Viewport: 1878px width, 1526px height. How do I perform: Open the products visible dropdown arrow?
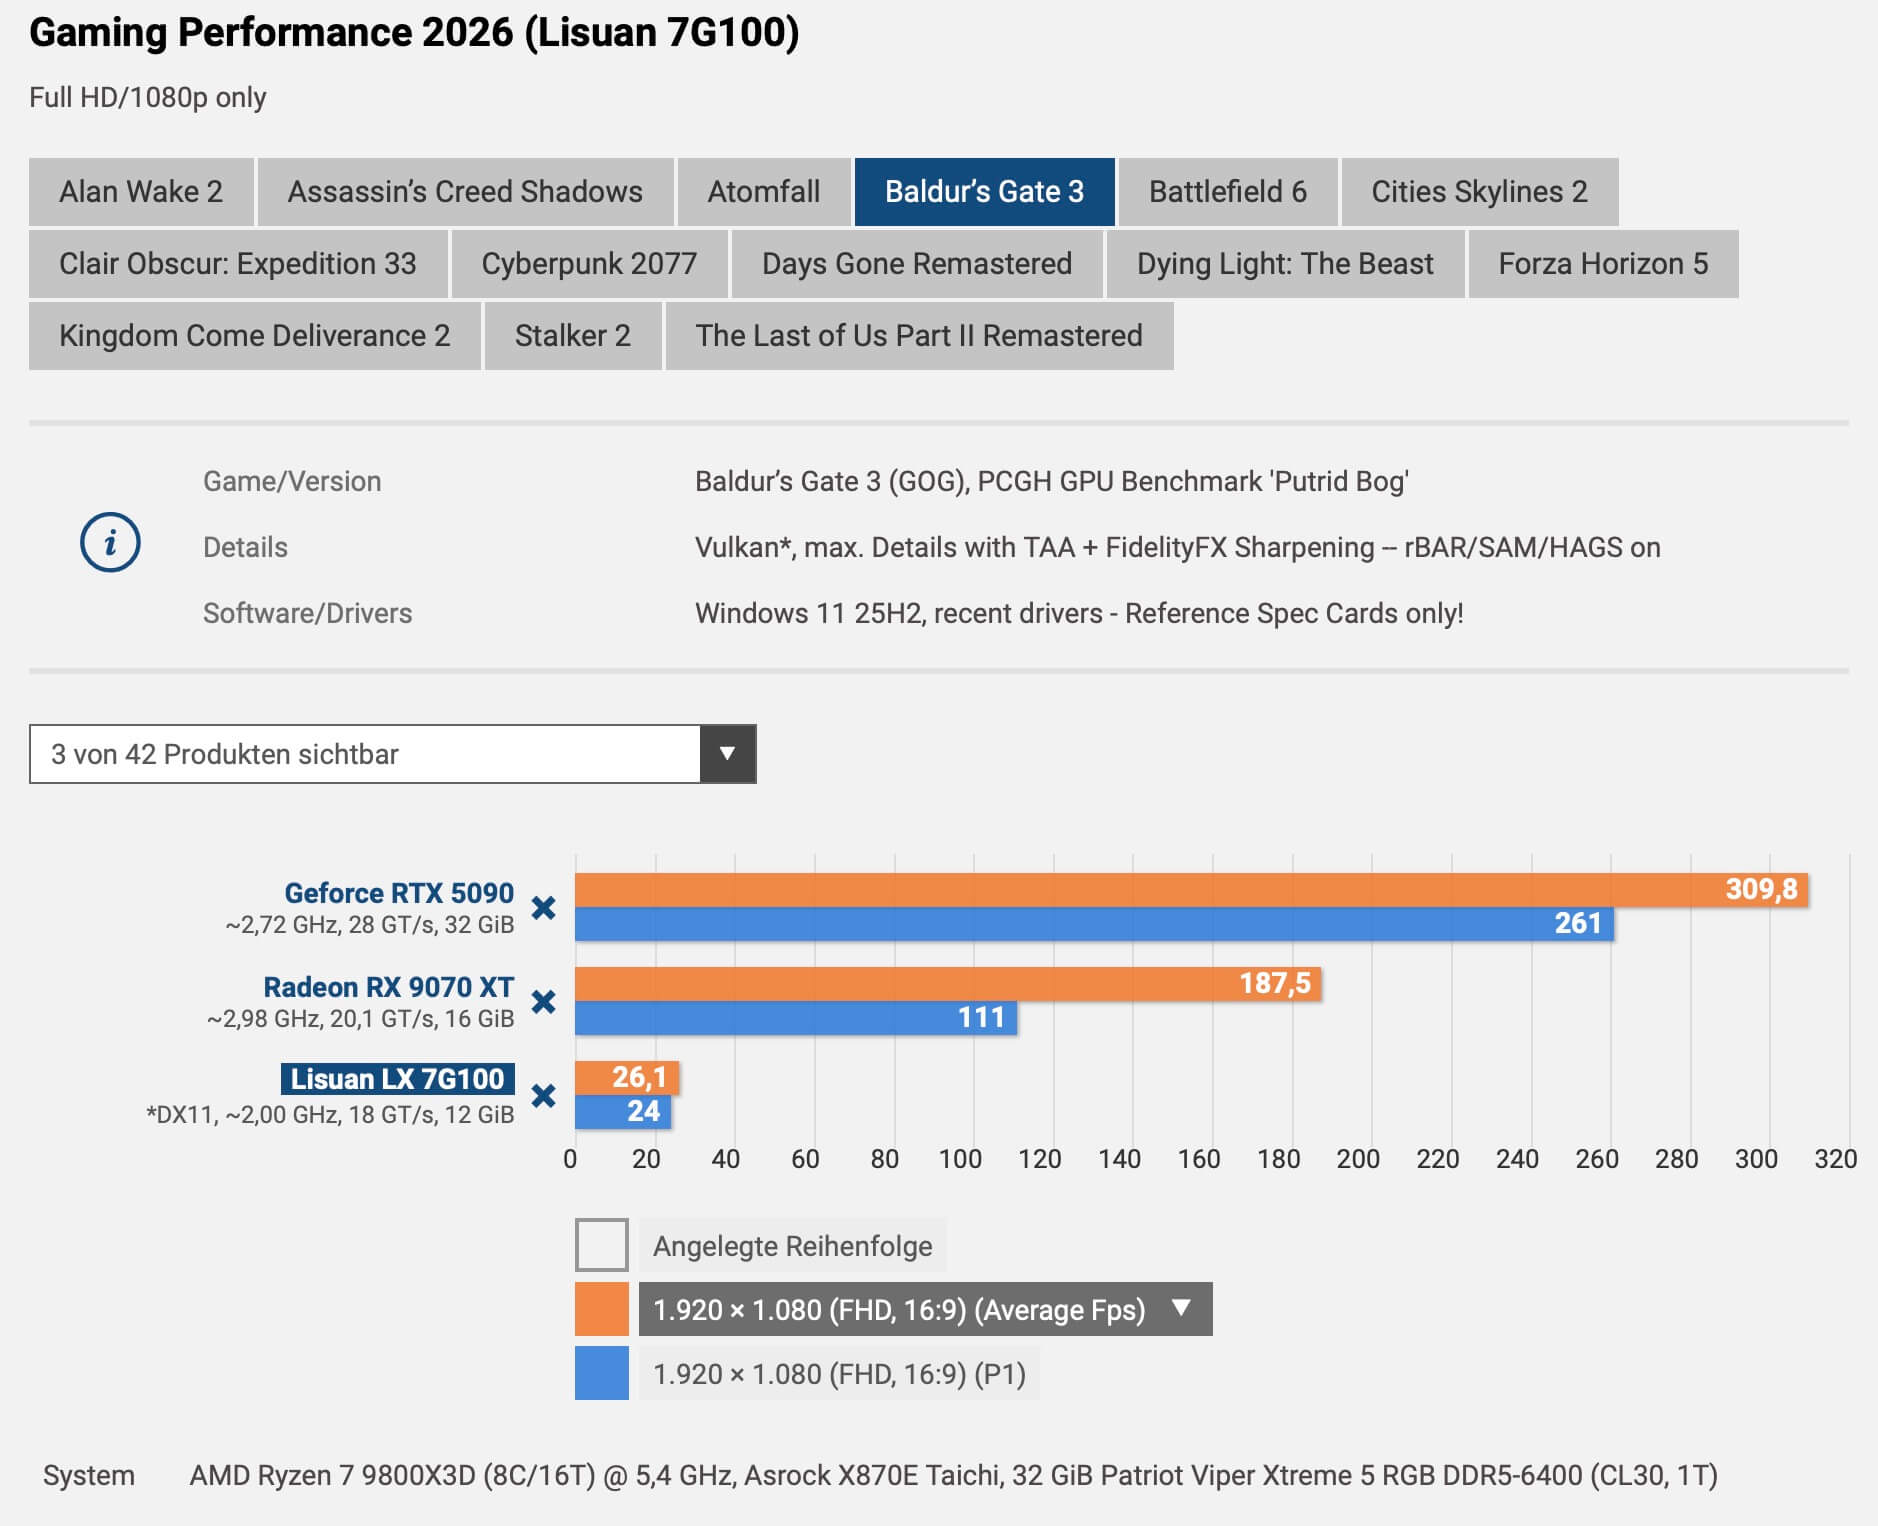tap(727, 754)
